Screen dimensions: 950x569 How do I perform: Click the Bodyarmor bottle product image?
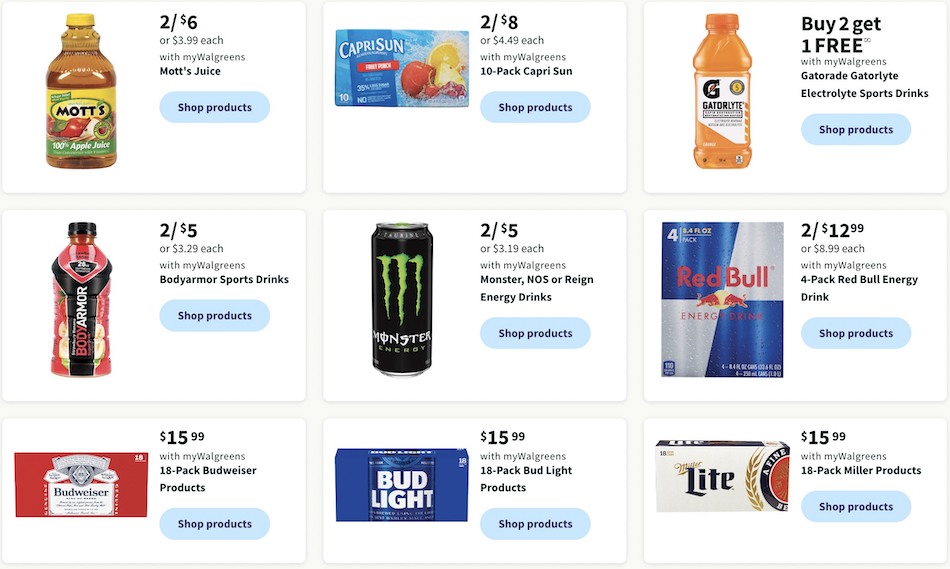81,299
